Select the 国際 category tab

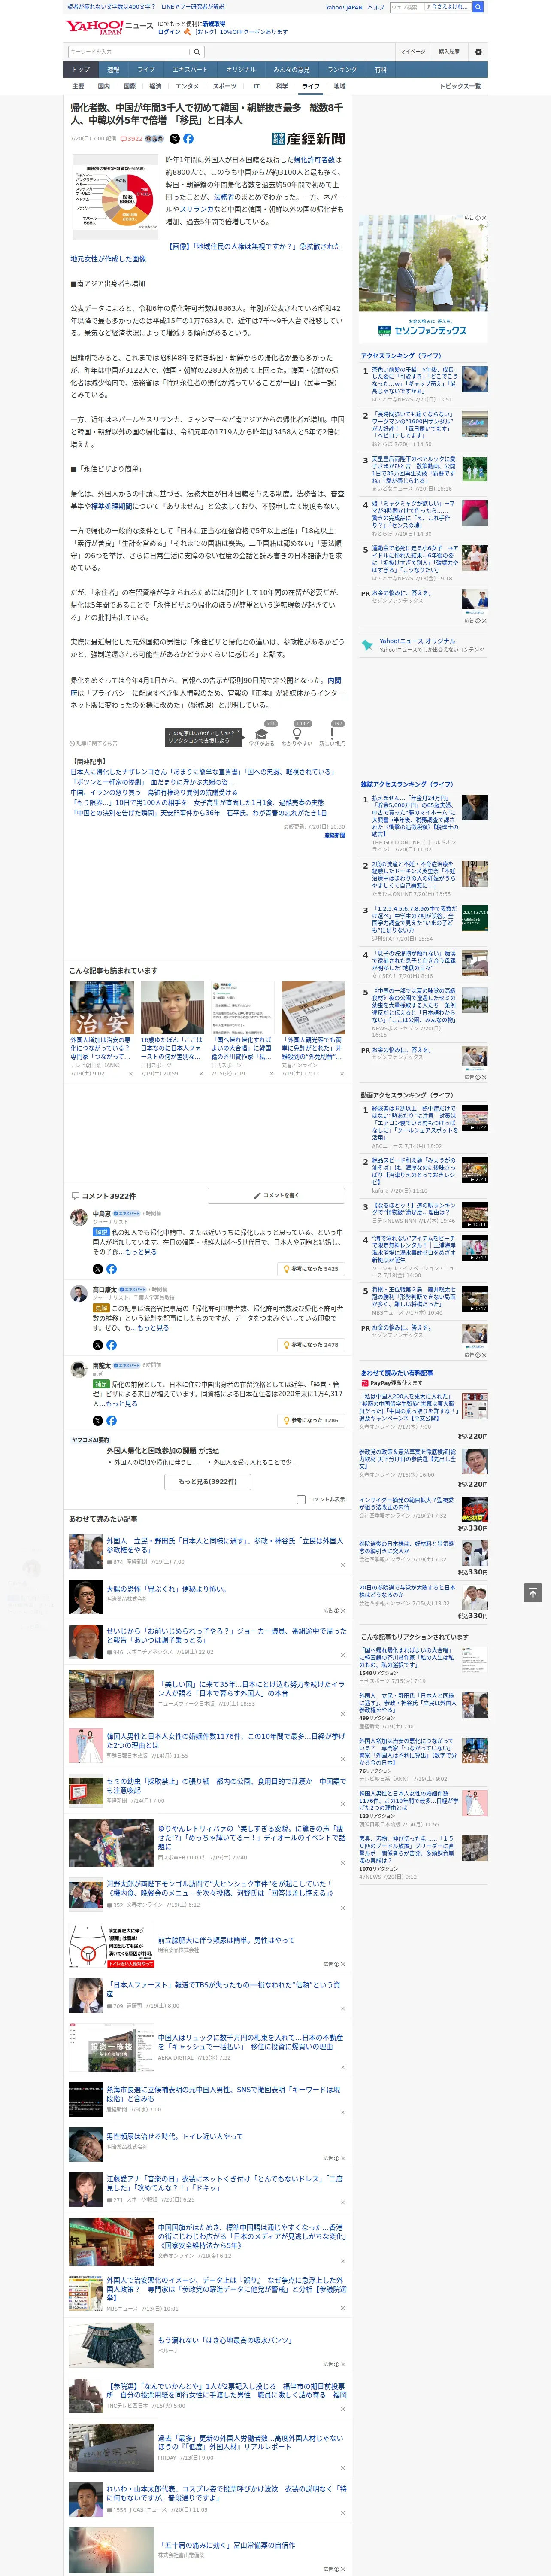(129, 86)
